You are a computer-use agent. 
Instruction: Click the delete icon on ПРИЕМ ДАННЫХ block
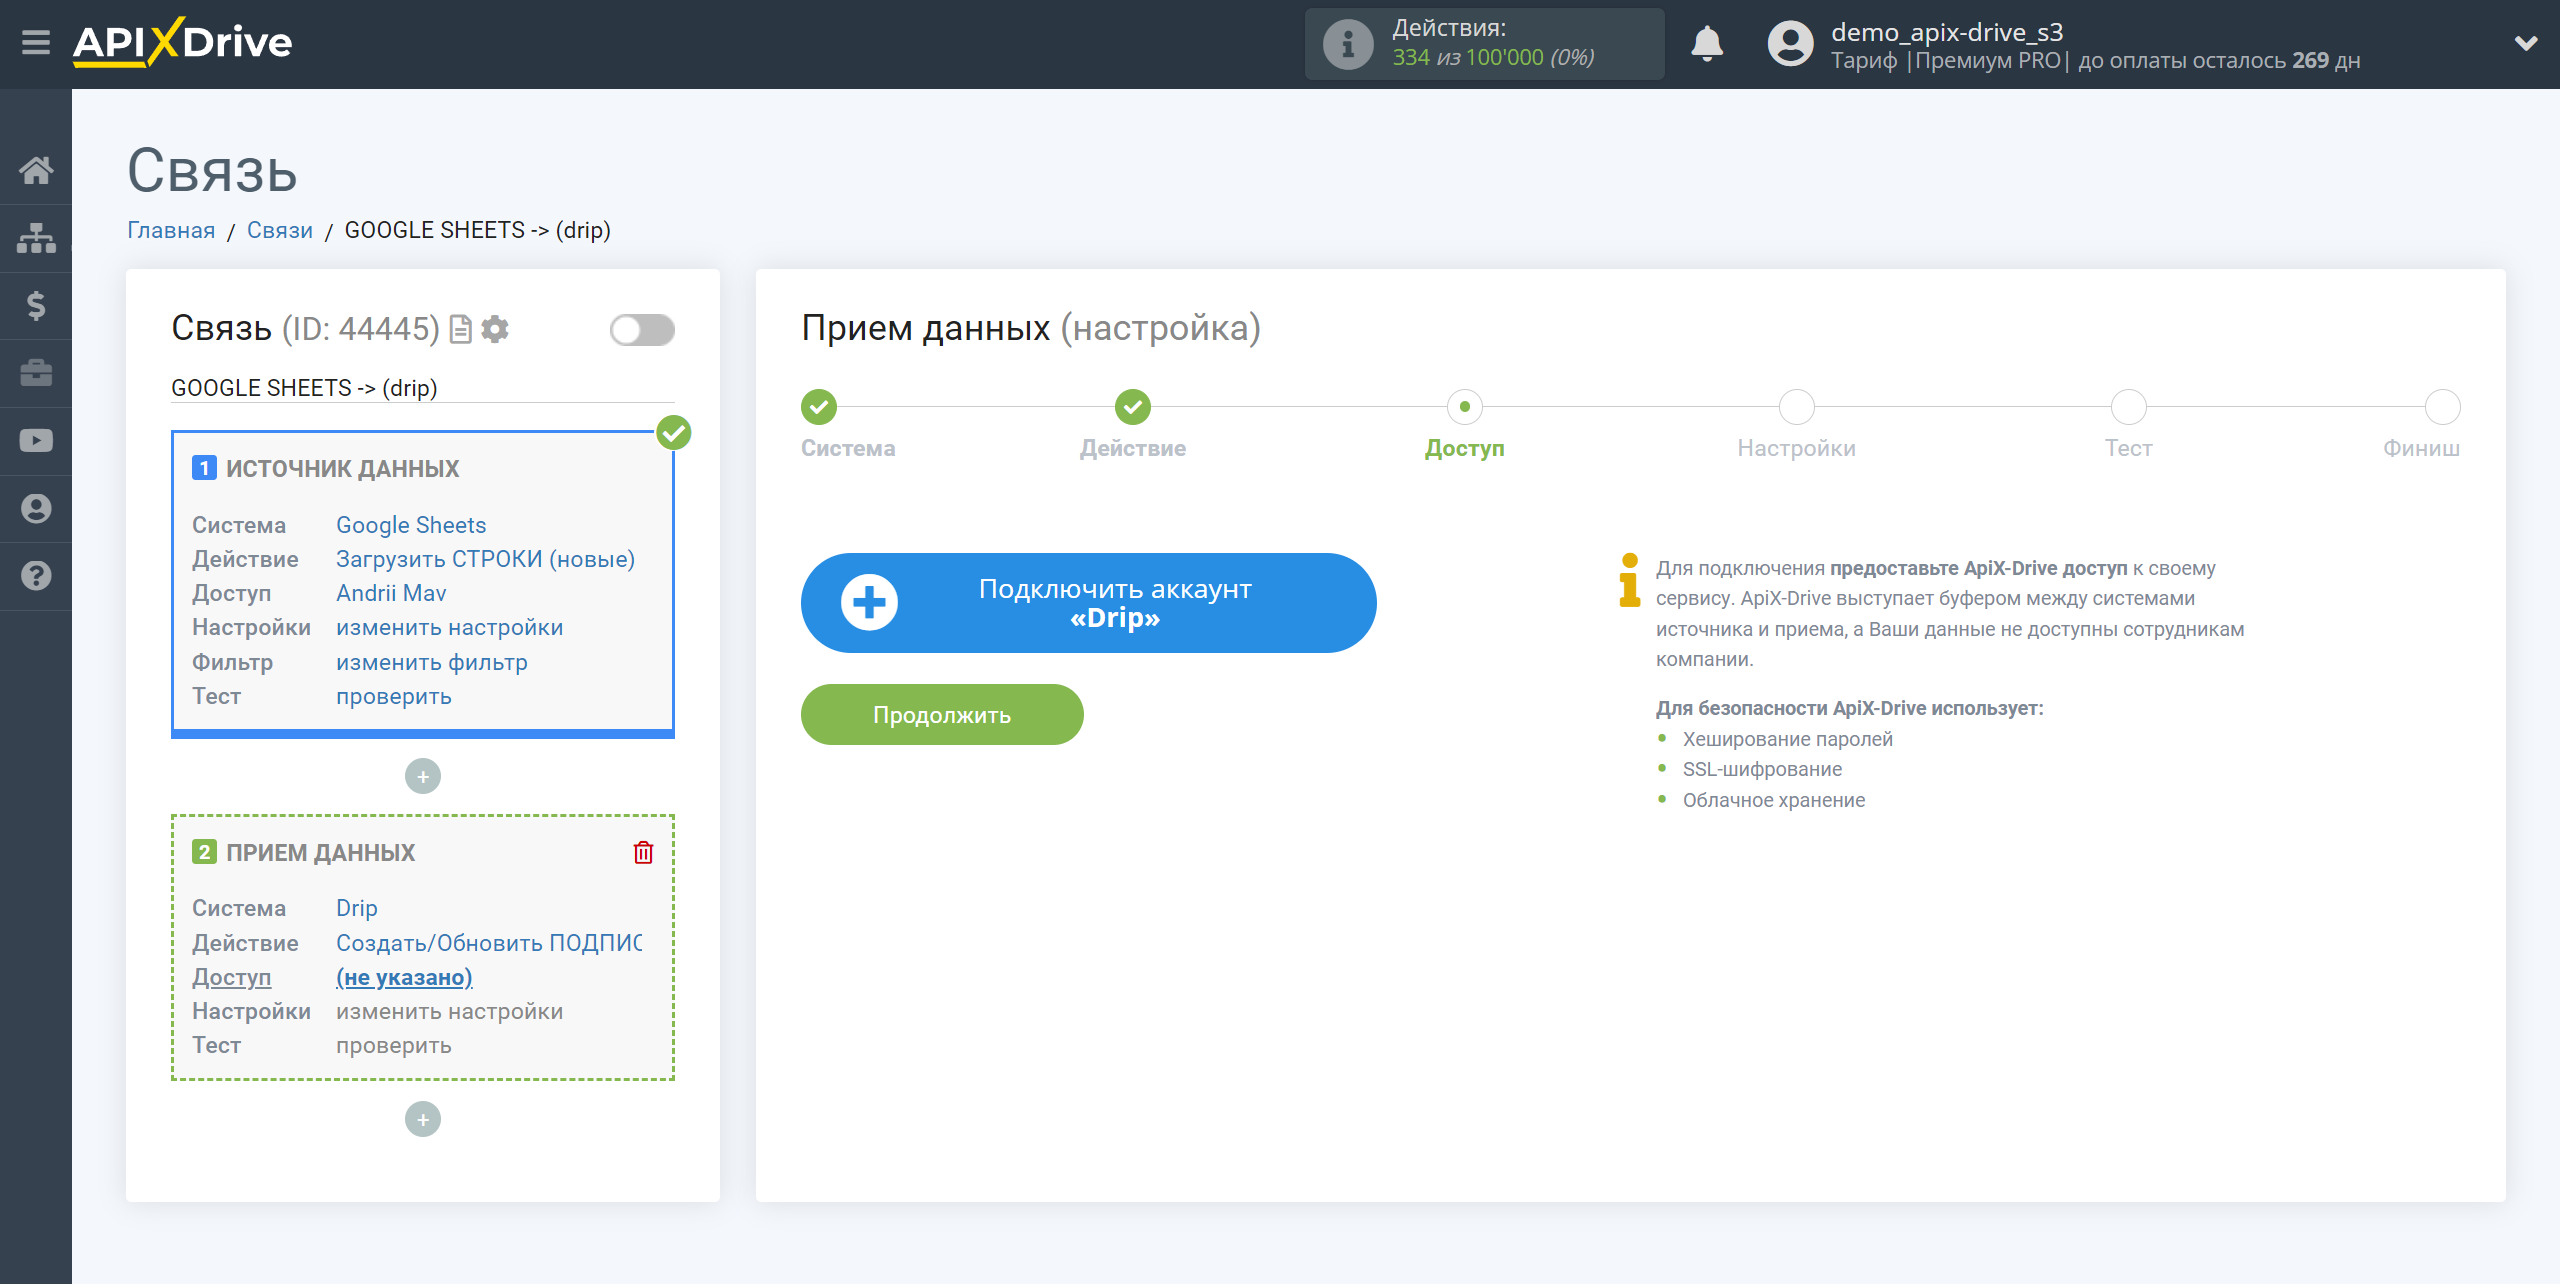643,853
